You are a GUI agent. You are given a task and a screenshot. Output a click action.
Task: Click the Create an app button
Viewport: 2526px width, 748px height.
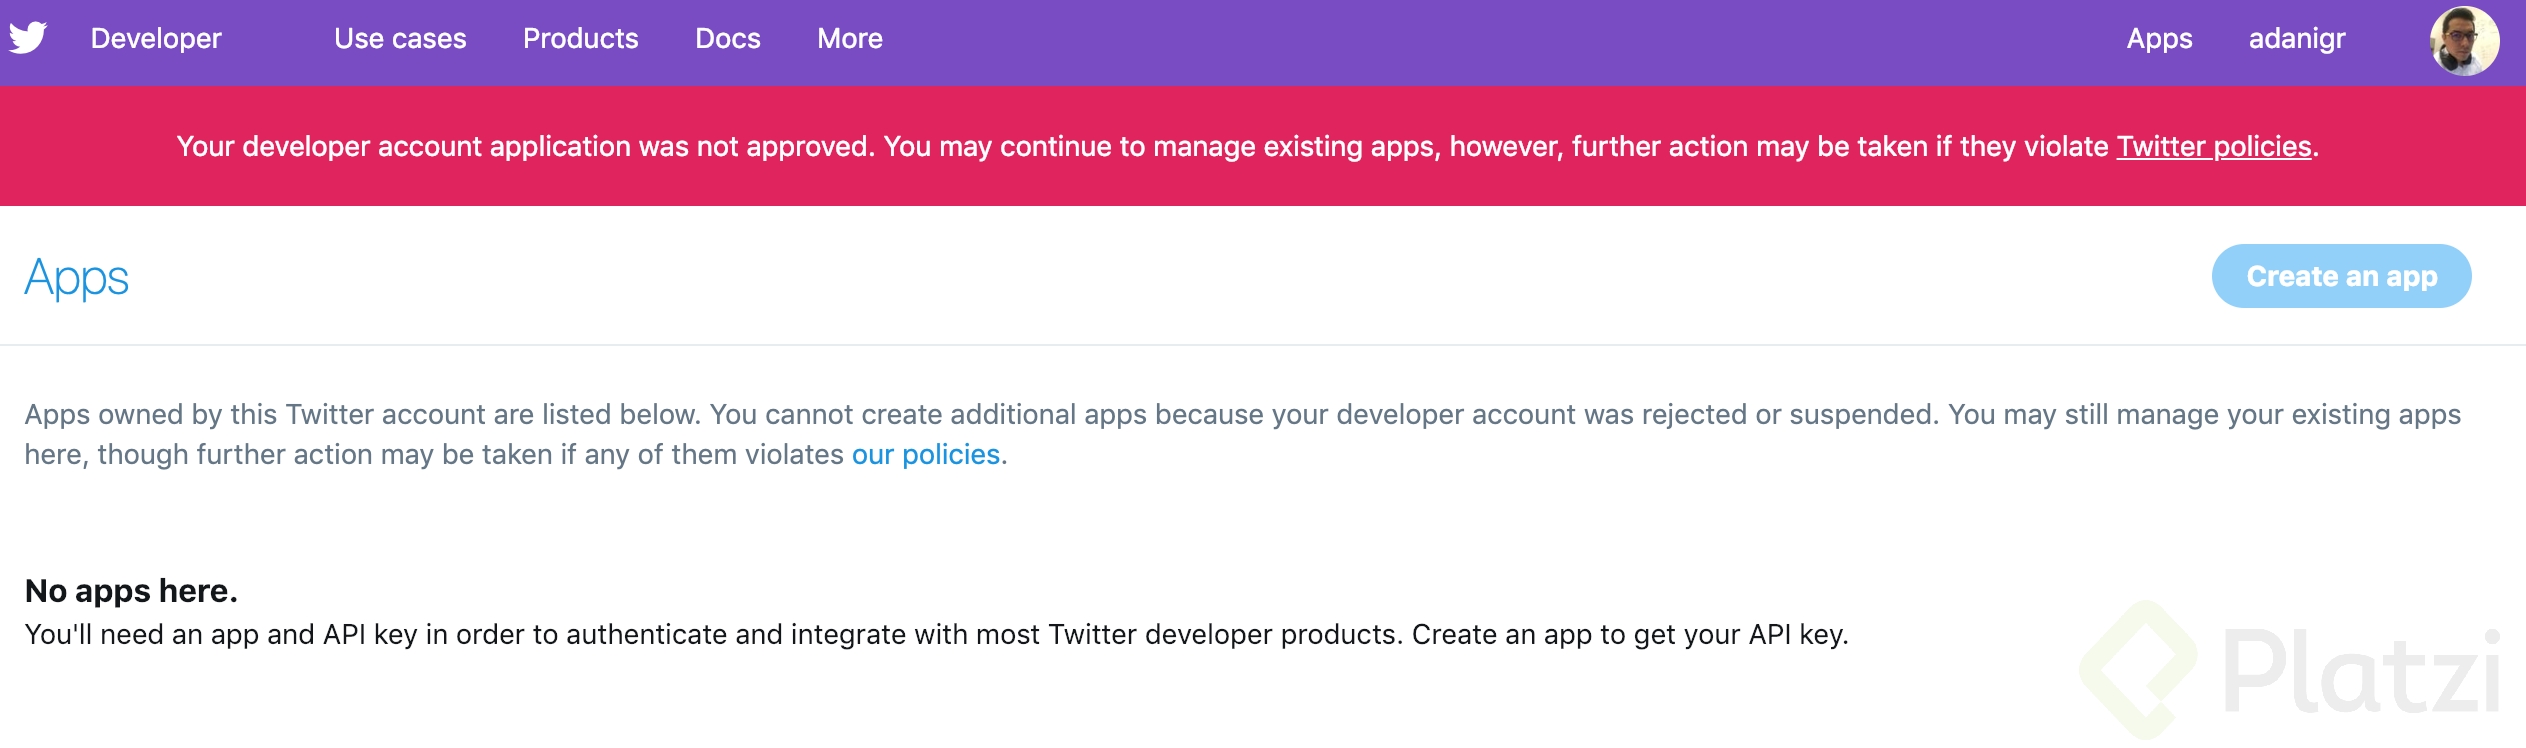point(2341,276)
